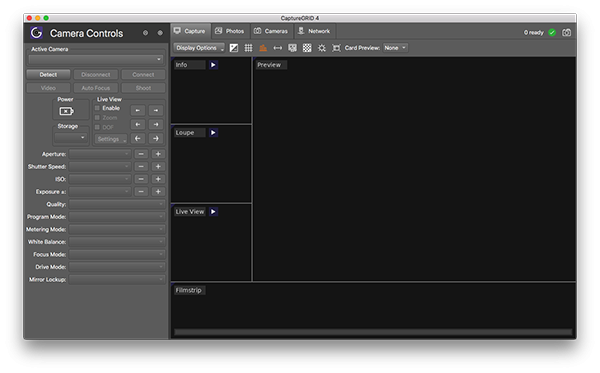
Task: Open the Display Options dropdown
Action: 199,48
